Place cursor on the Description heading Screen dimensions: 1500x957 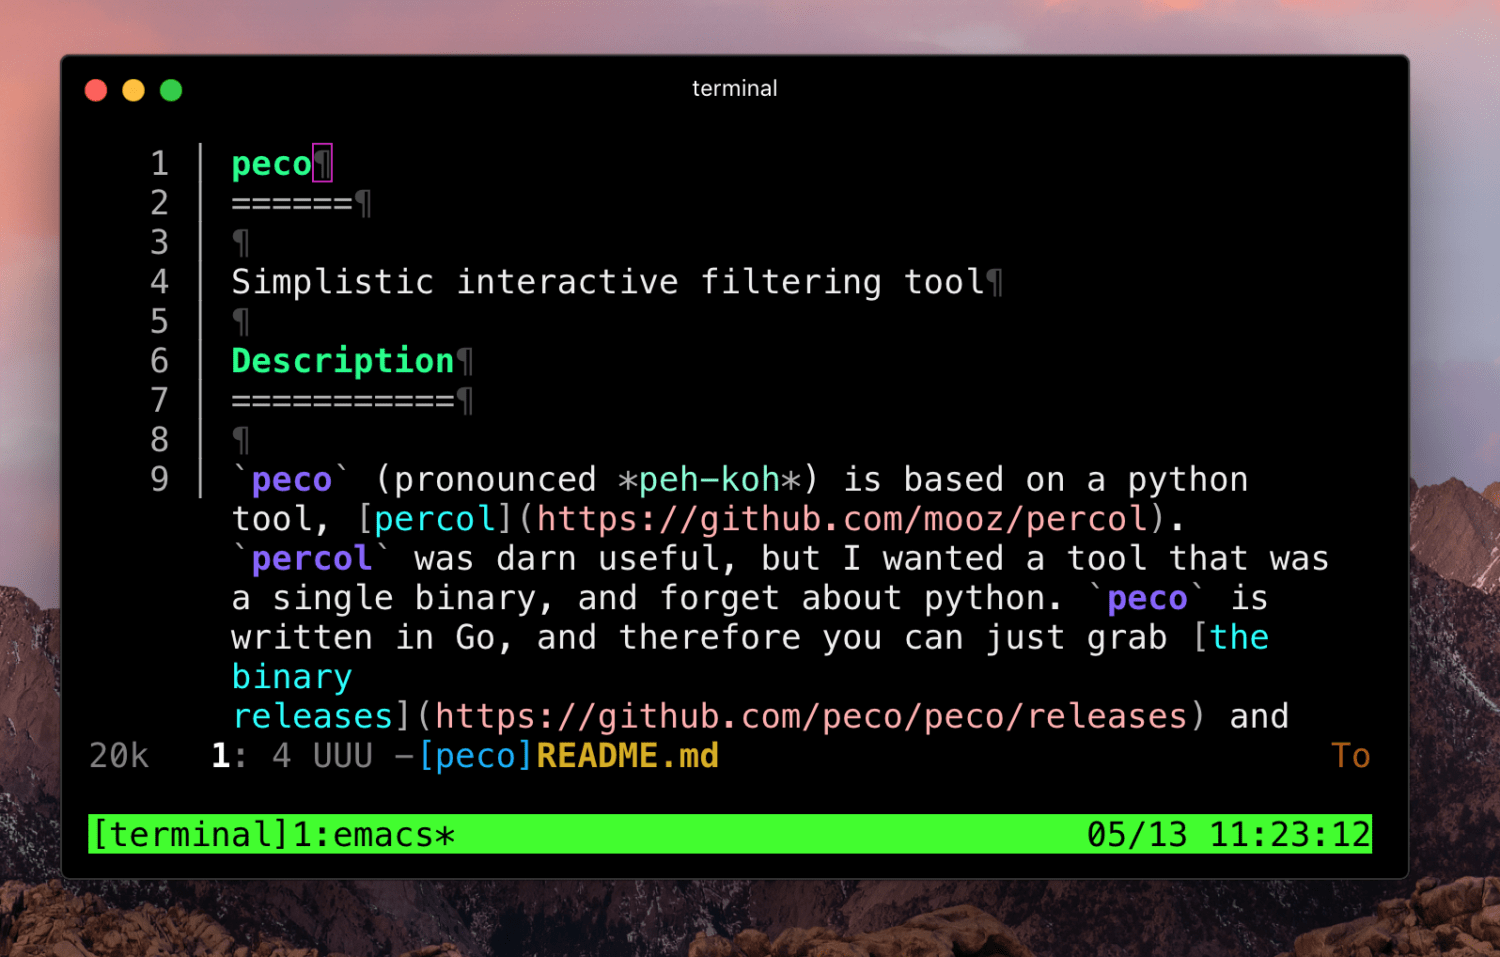point(342,361)
